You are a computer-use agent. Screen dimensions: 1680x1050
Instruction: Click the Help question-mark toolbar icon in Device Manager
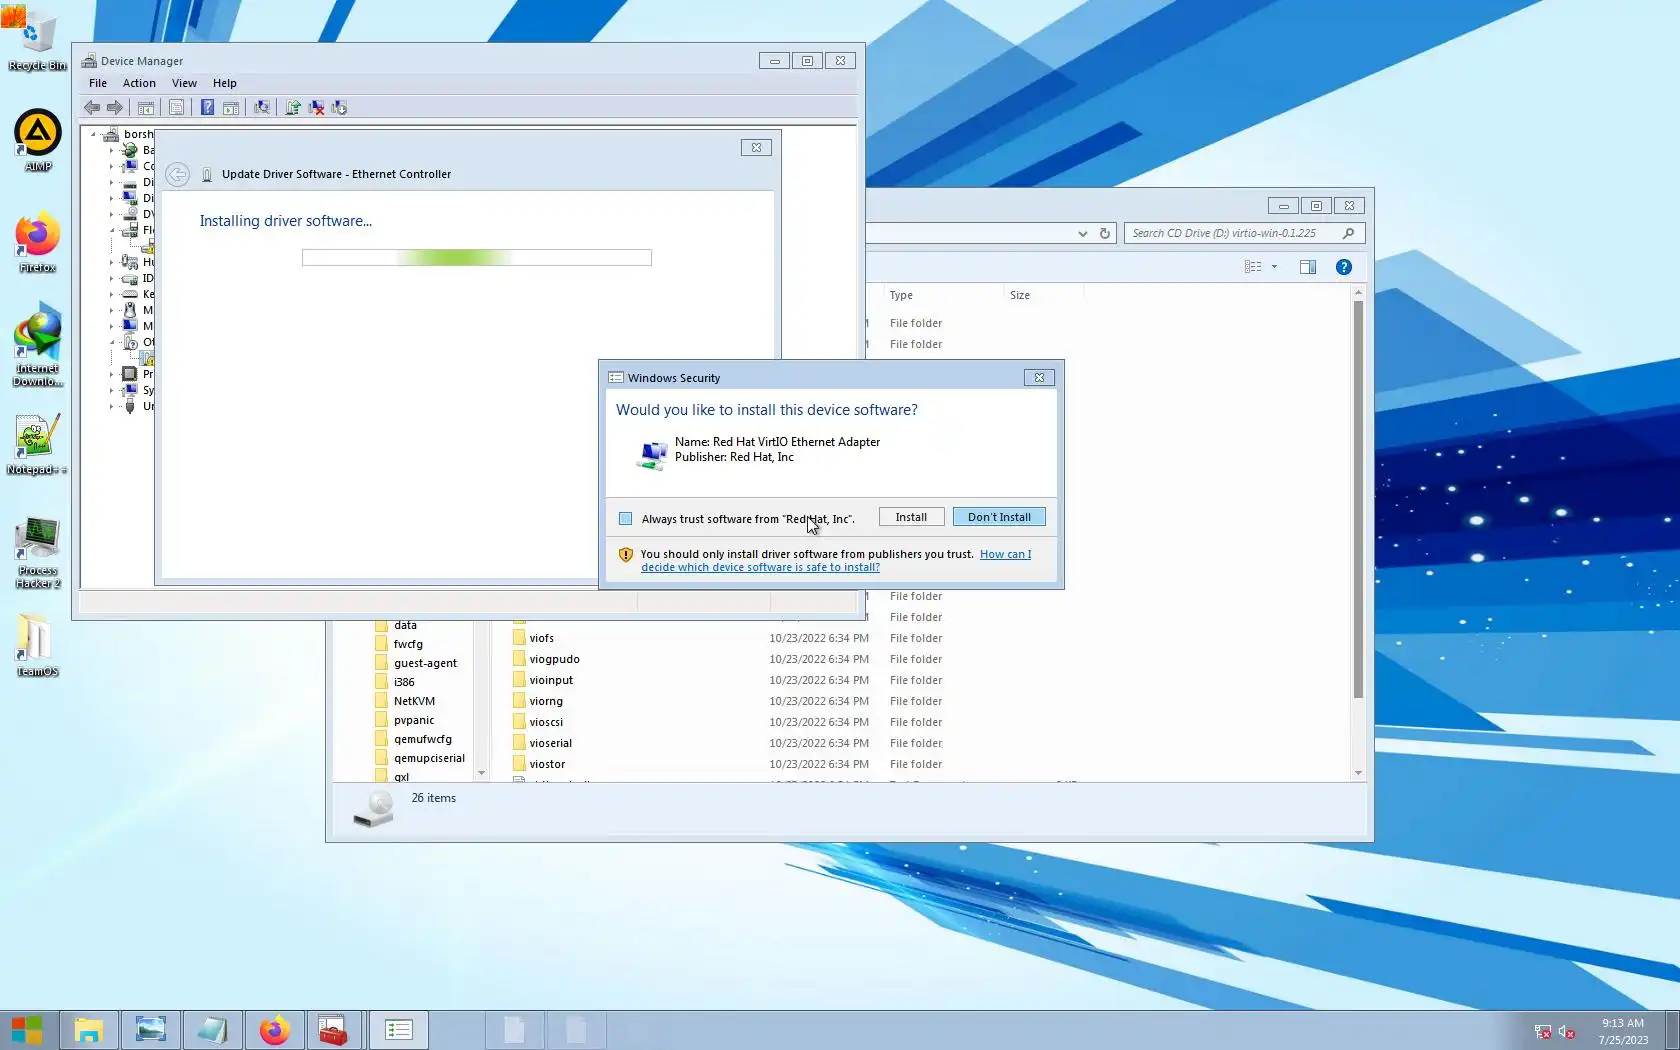click(x=207, y=108)
